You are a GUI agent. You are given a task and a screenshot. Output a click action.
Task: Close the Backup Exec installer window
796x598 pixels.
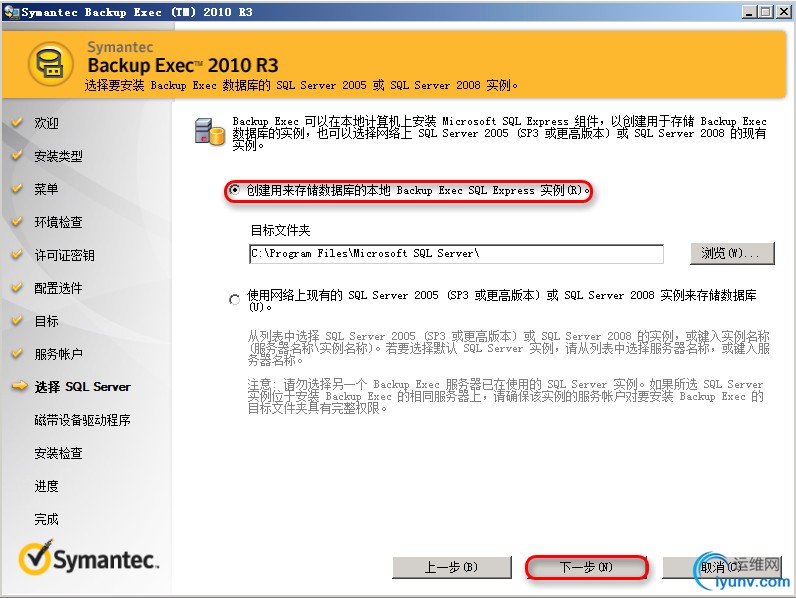pos(783,12)
